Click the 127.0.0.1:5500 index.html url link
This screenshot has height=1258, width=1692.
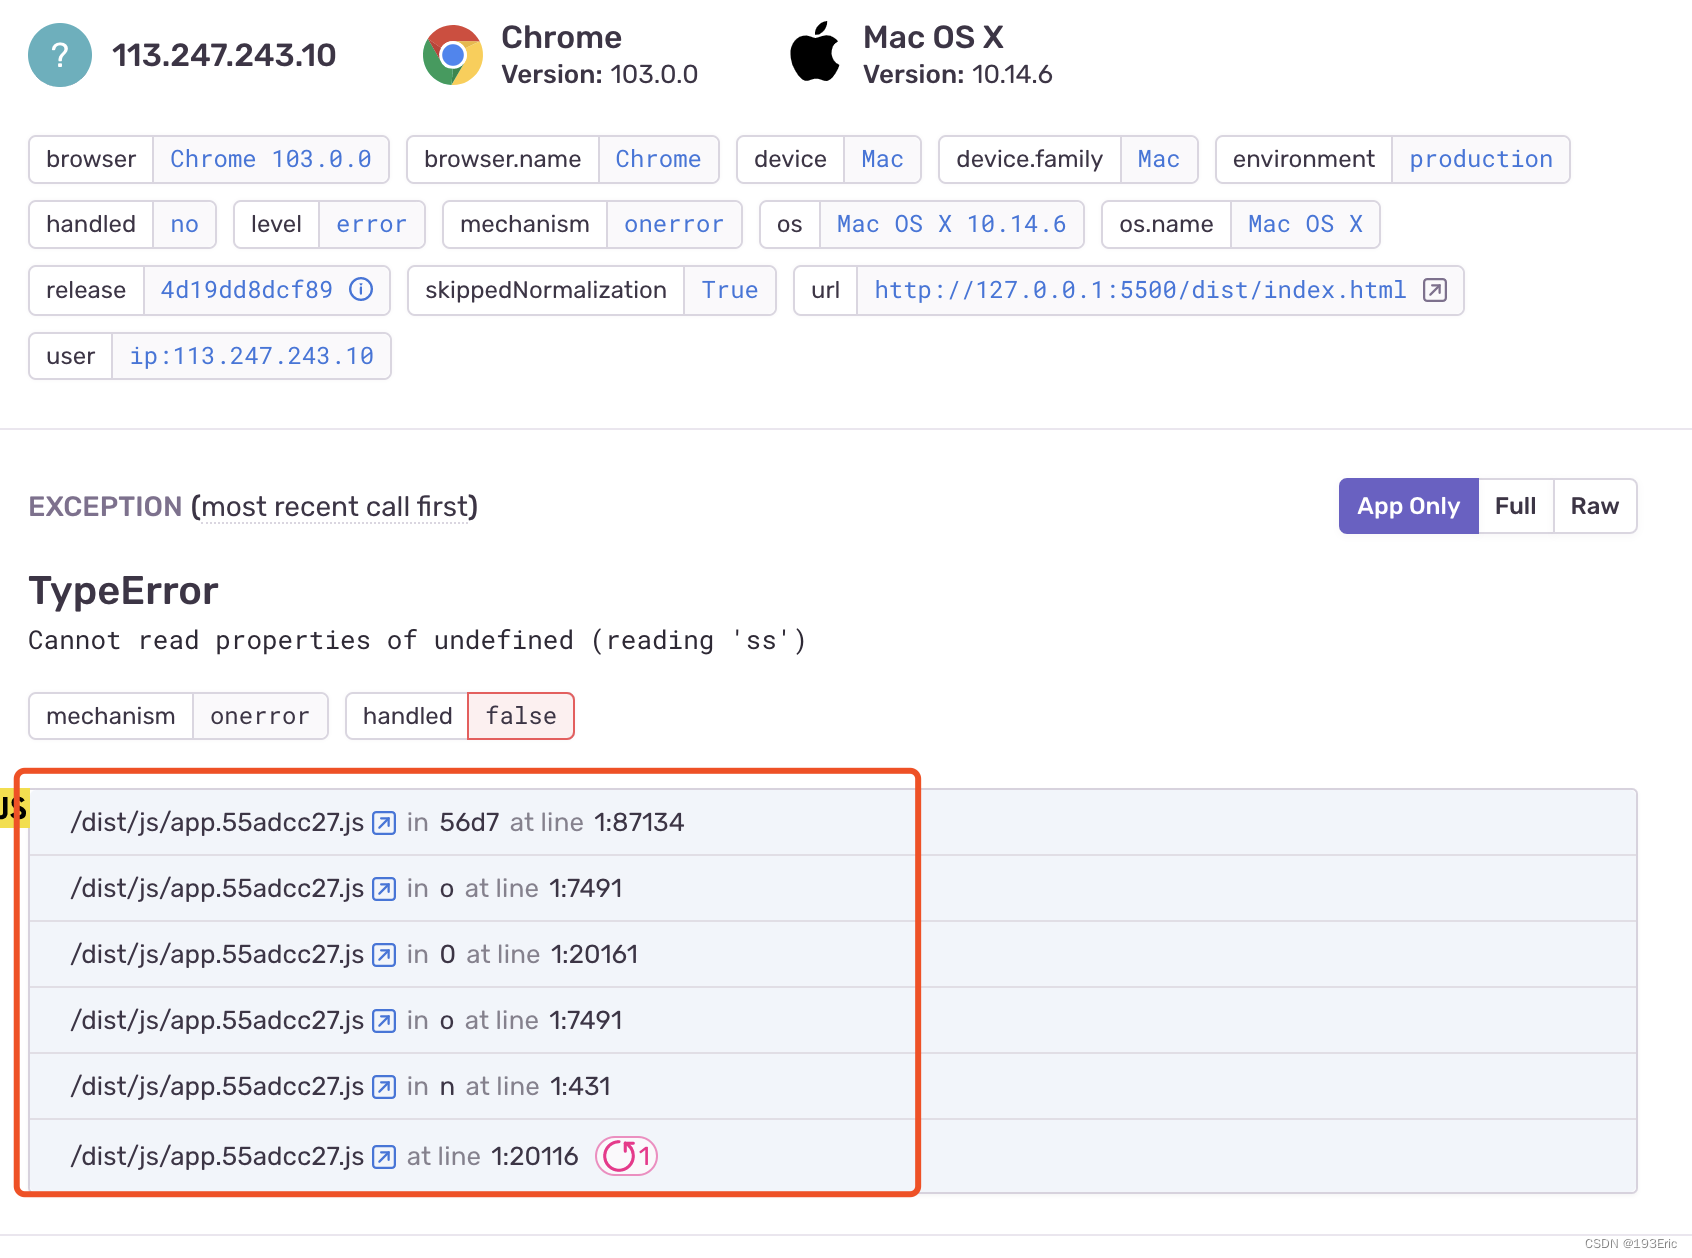(x=1140, y=290)
